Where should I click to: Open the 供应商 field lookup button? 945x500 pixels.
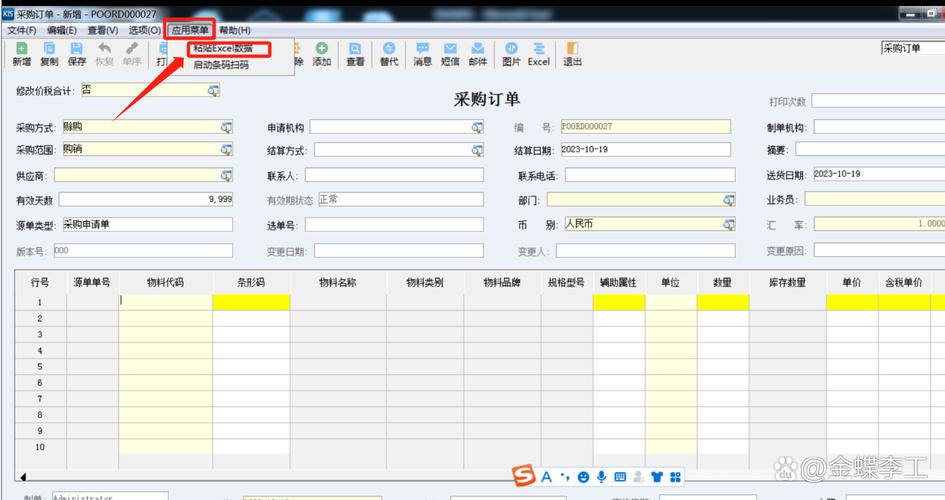click(226, 175)
